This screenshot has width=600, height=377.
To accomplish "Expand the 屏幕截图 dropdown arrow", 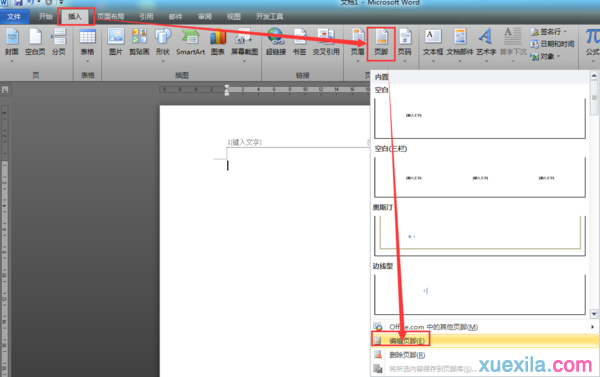I will click(x=244, y=61).
